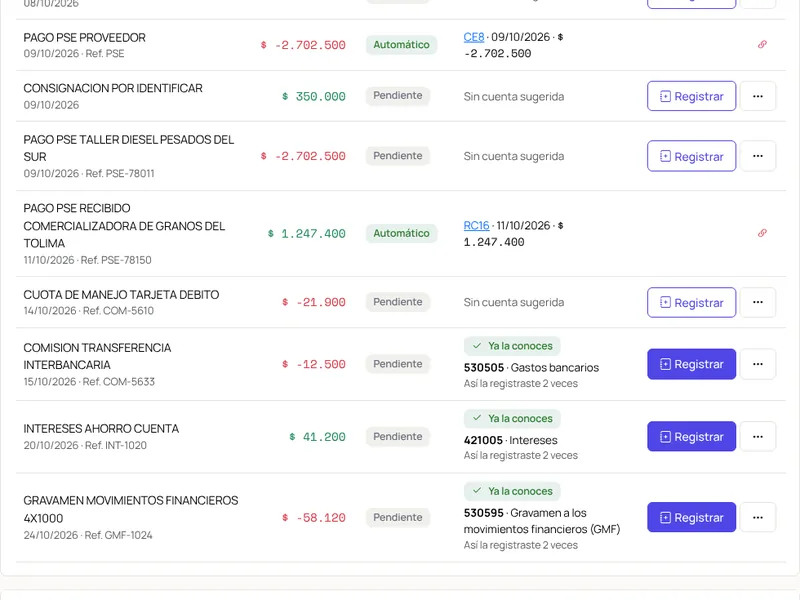The image size is (800, 600).
Task: Click the unlink icon for RC16 row
Action: tap(762, 233)
